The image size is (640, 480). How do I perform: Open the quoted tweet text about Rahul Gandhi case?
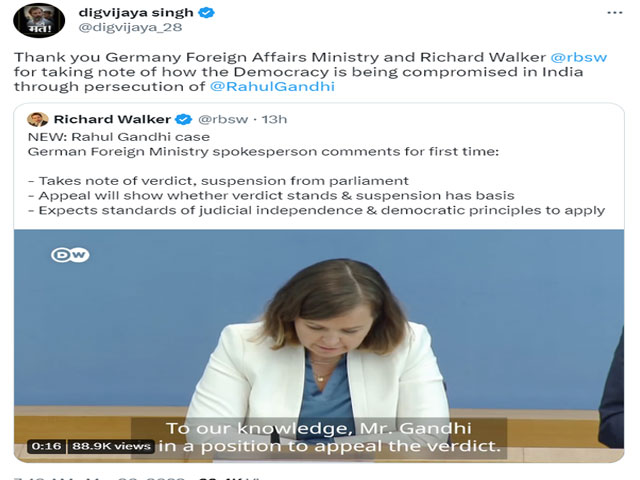tap(316, 173)
